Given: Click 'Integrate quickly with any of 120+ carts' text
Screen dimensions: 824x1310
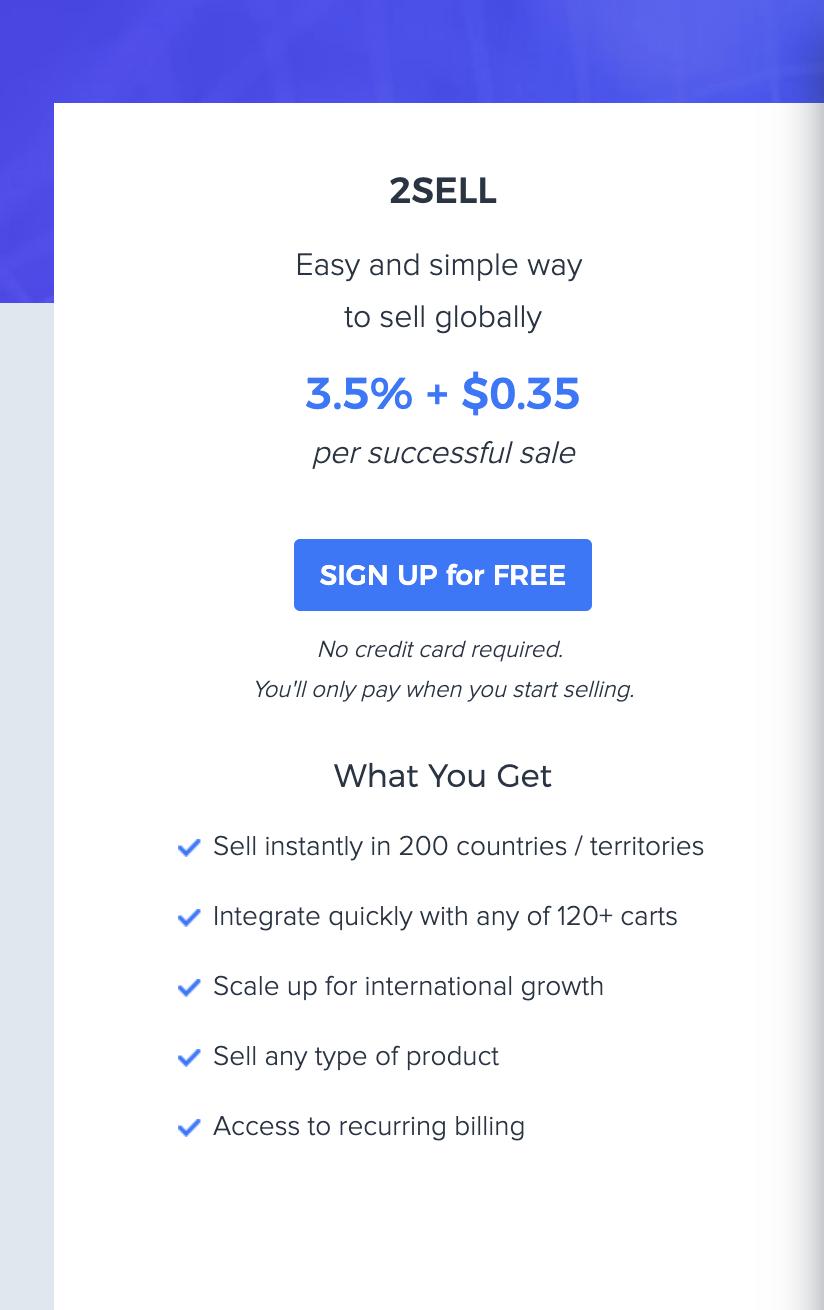Looking at the screenshot, I should click(x=445, y=916).
